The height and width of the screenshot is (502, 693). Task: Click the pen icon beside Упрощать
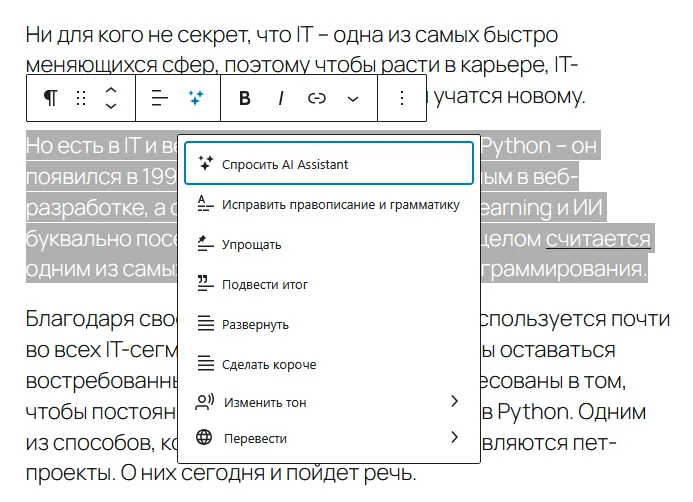pyautogui.click(x=205, y=243)
